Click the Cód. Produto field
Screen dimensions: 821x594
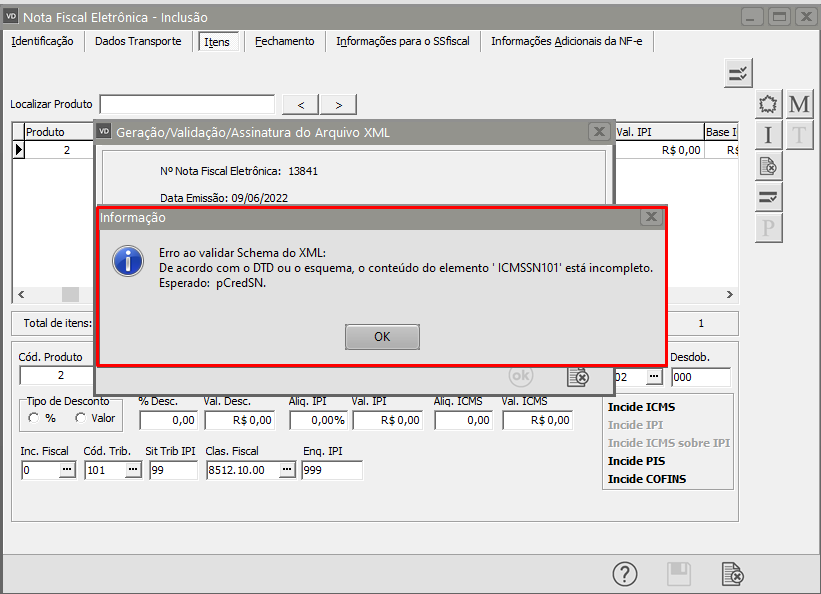pos(56,375)
